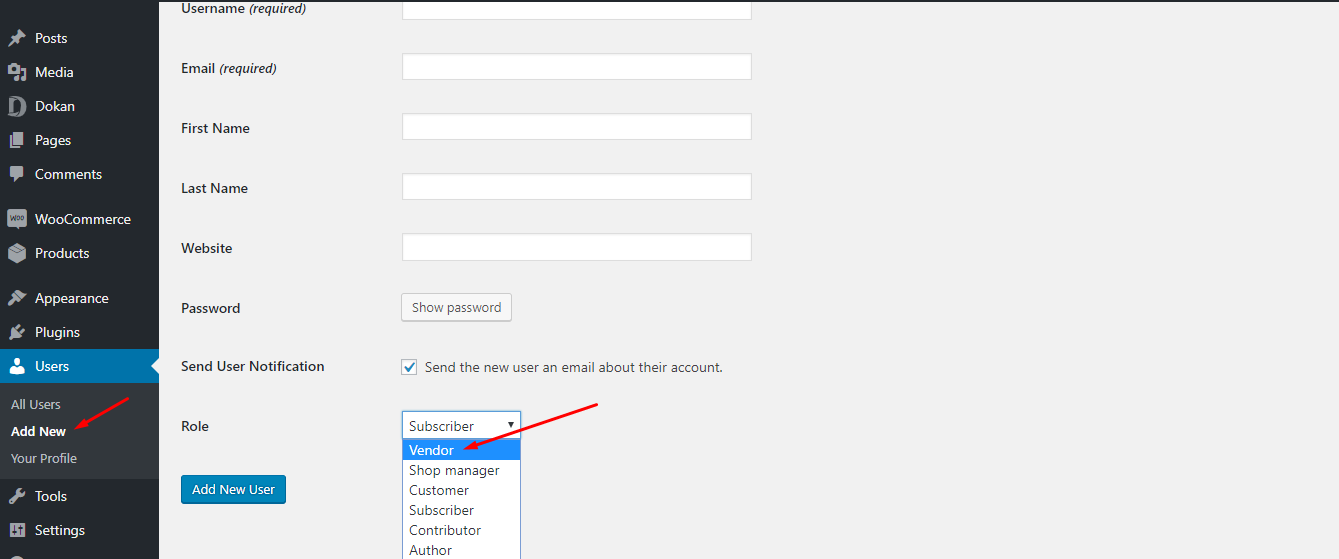Open the Pages icon in sidebar
The width and height of the screenshot is (1339, 559).
coord(17,140)
